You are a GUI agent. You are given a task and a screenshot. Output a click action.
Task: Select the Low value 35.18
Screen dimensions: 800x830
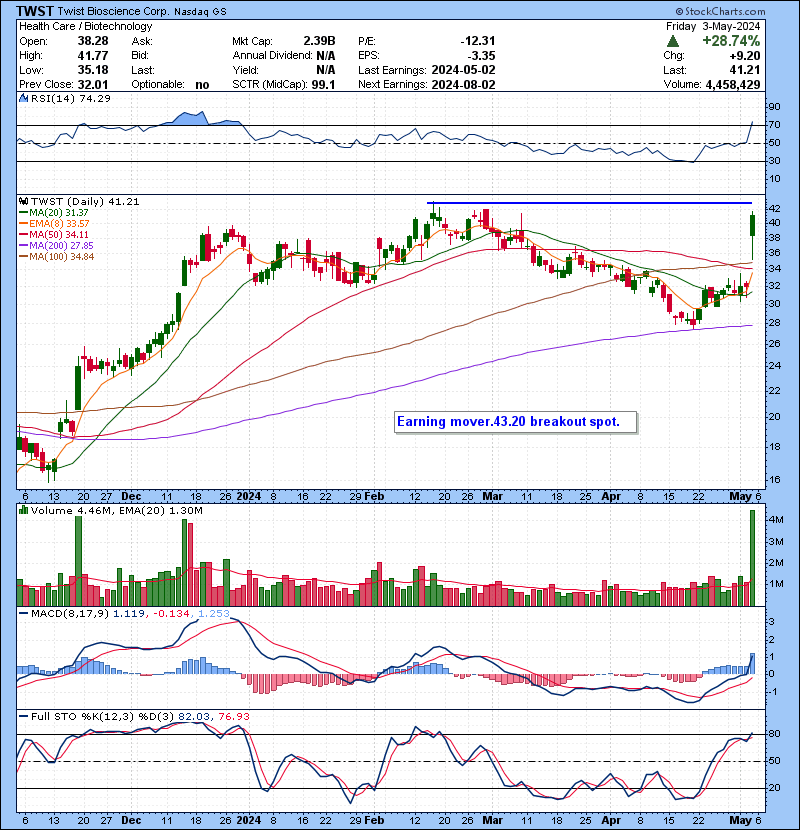click(x=93, y=70)
